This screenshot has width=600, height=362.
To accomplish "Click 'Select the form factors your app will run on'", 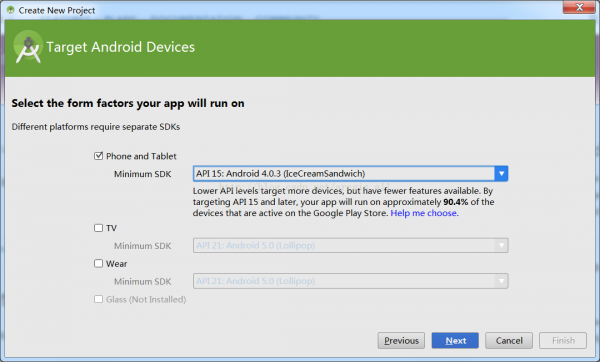I will coord(128,103).
